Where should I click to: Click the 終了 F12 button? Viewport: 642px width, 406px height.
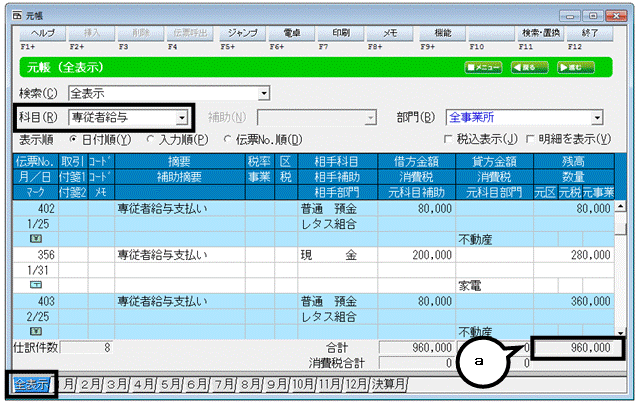pos(590,34)
